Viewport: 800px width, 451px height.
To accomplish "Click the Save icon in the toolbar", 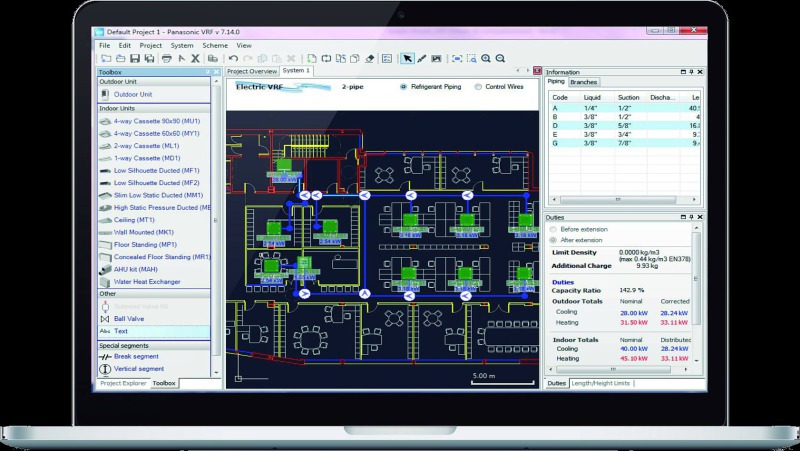I will click(135, 59).
